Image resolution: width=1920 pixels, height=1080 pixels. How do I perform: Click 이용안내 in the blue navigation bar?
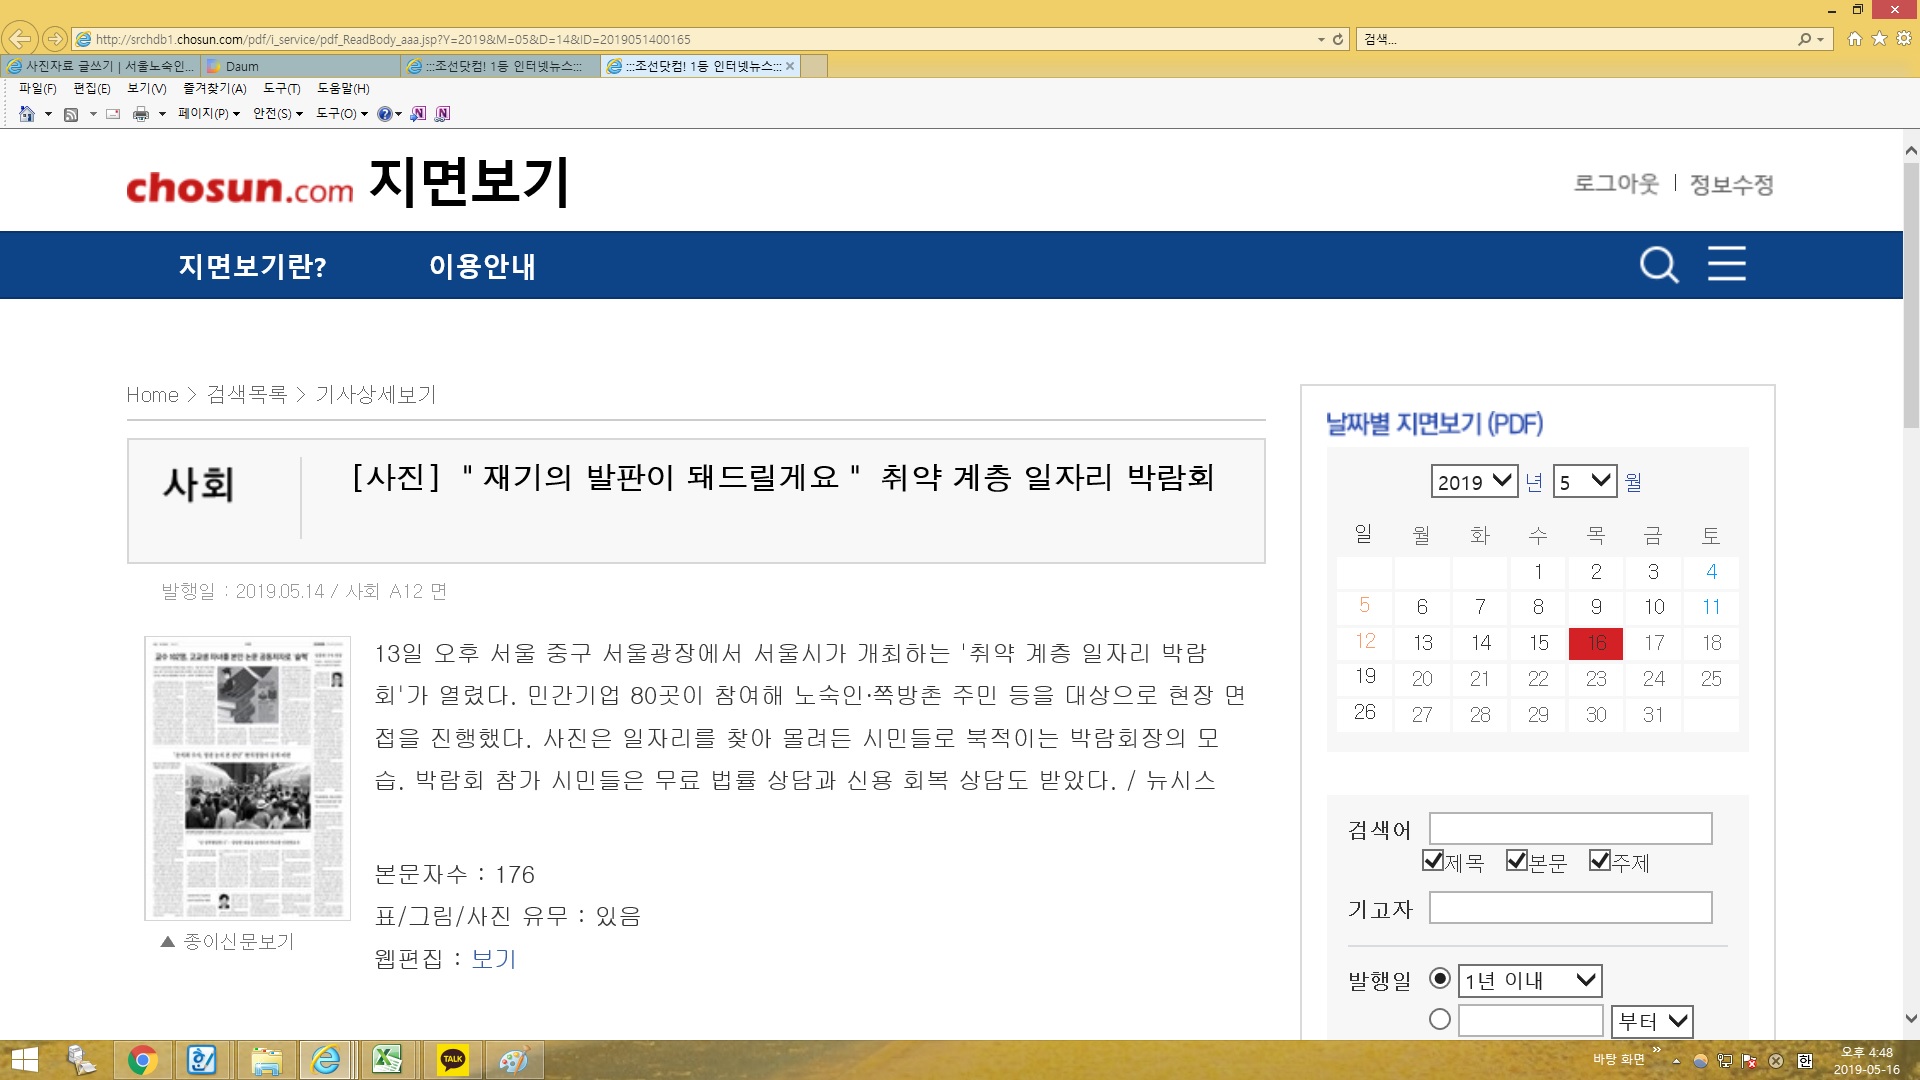point(482,266)
